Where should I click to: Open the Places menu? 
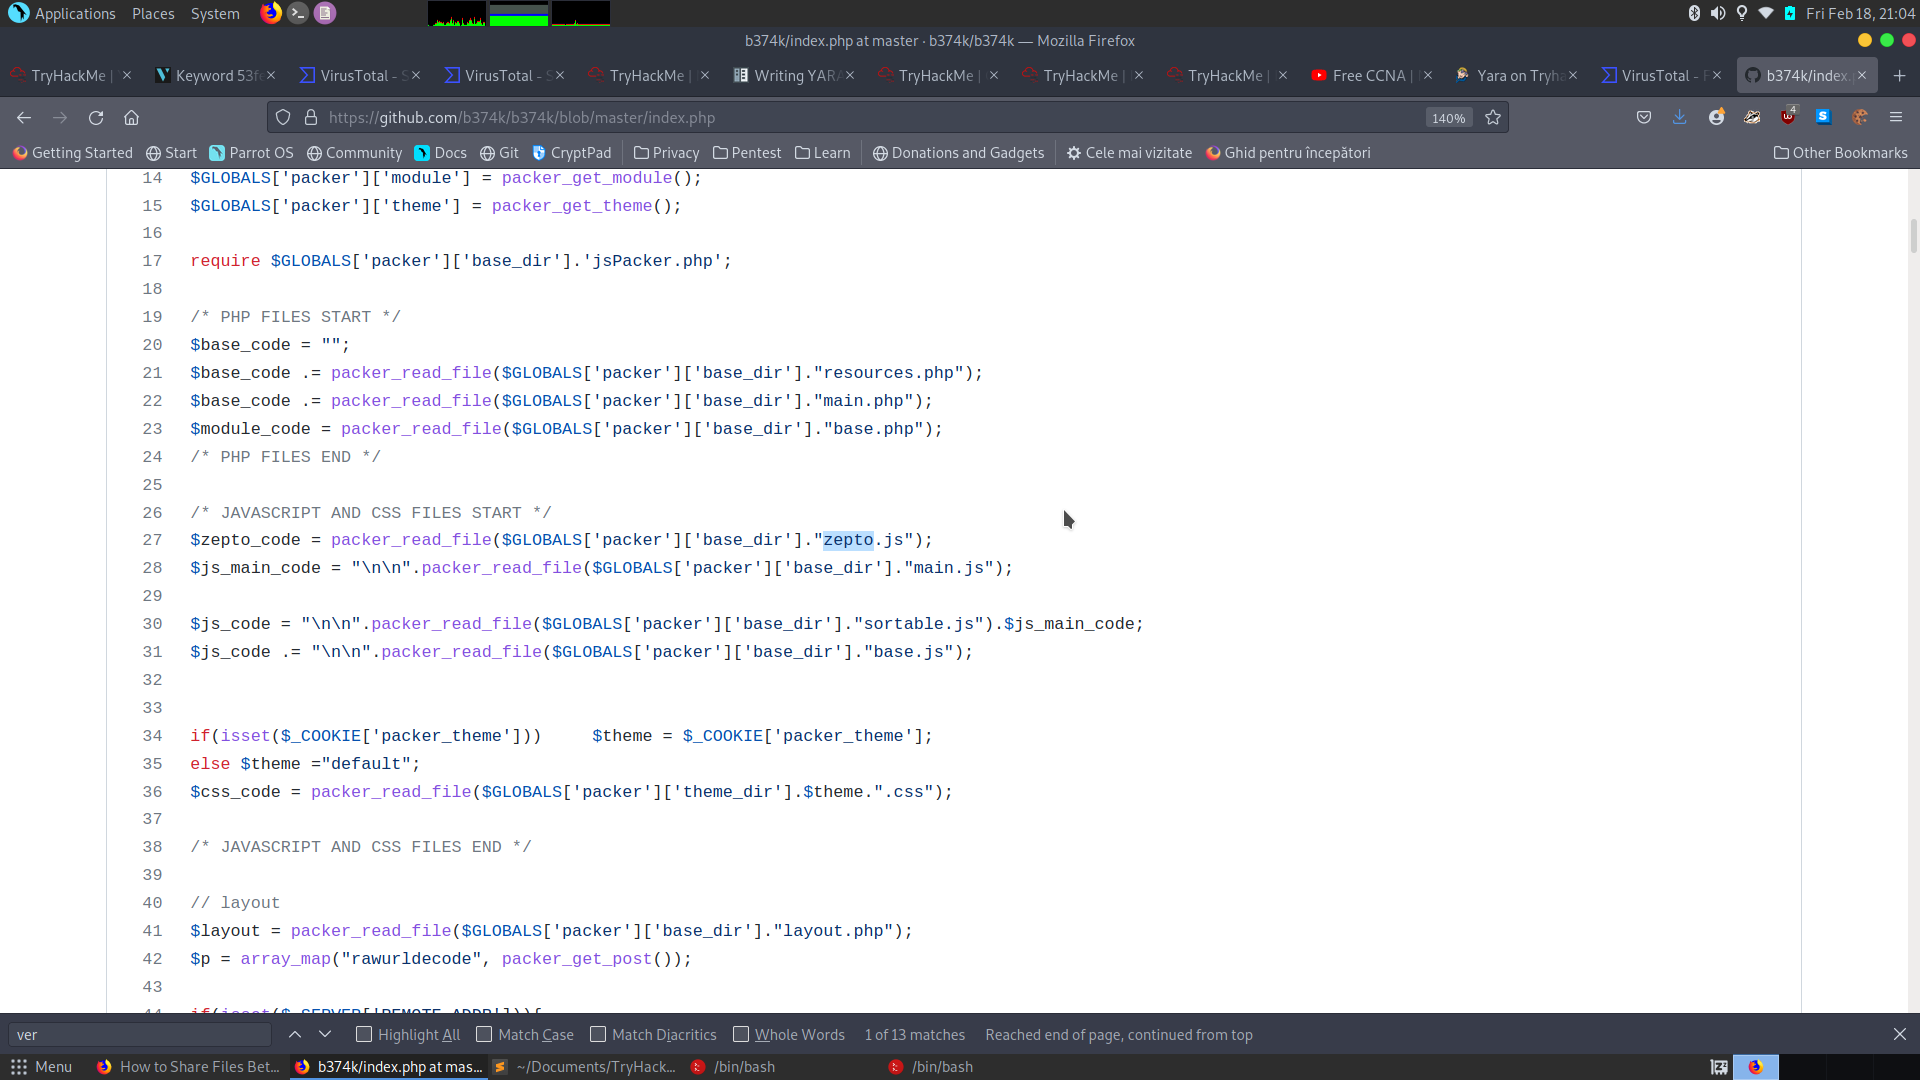153,14
